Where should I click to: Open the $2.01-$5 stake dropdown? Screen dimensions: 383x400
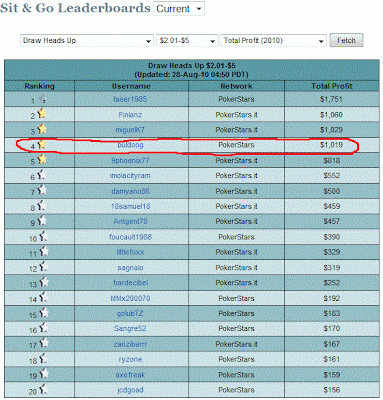187,41
